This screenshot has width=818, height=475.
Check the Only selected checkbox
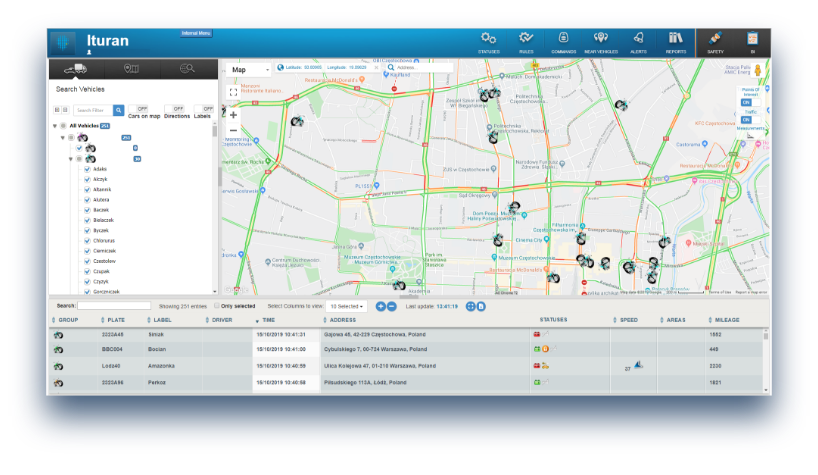tap(217, 306)
